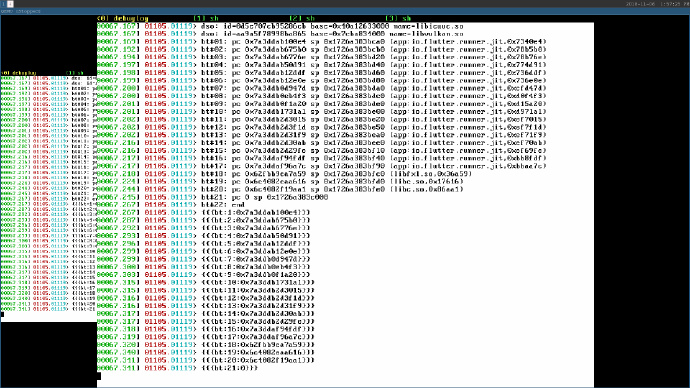690x388 pixels.
Task: Switch to workspace 2 in top panel
Action: point(10,4)
